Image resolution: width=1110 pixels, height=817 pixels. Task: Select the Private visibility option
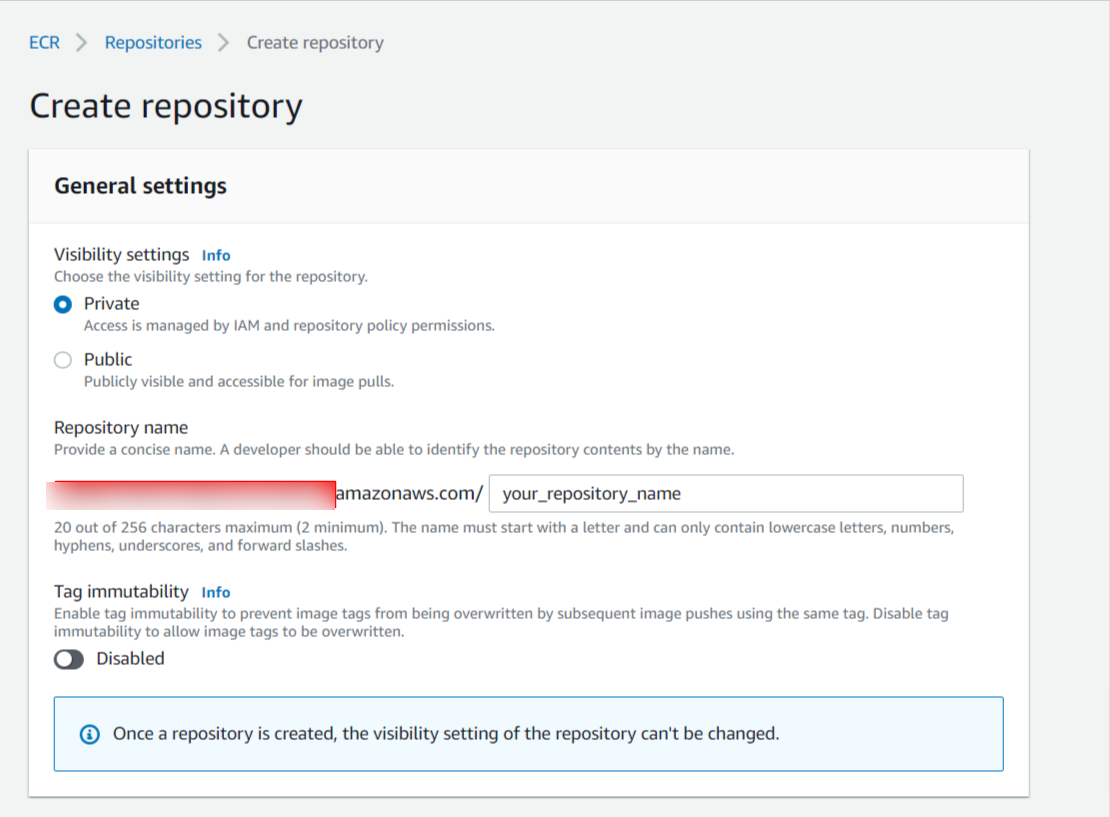pyautogui.click(x=62, y=304)
